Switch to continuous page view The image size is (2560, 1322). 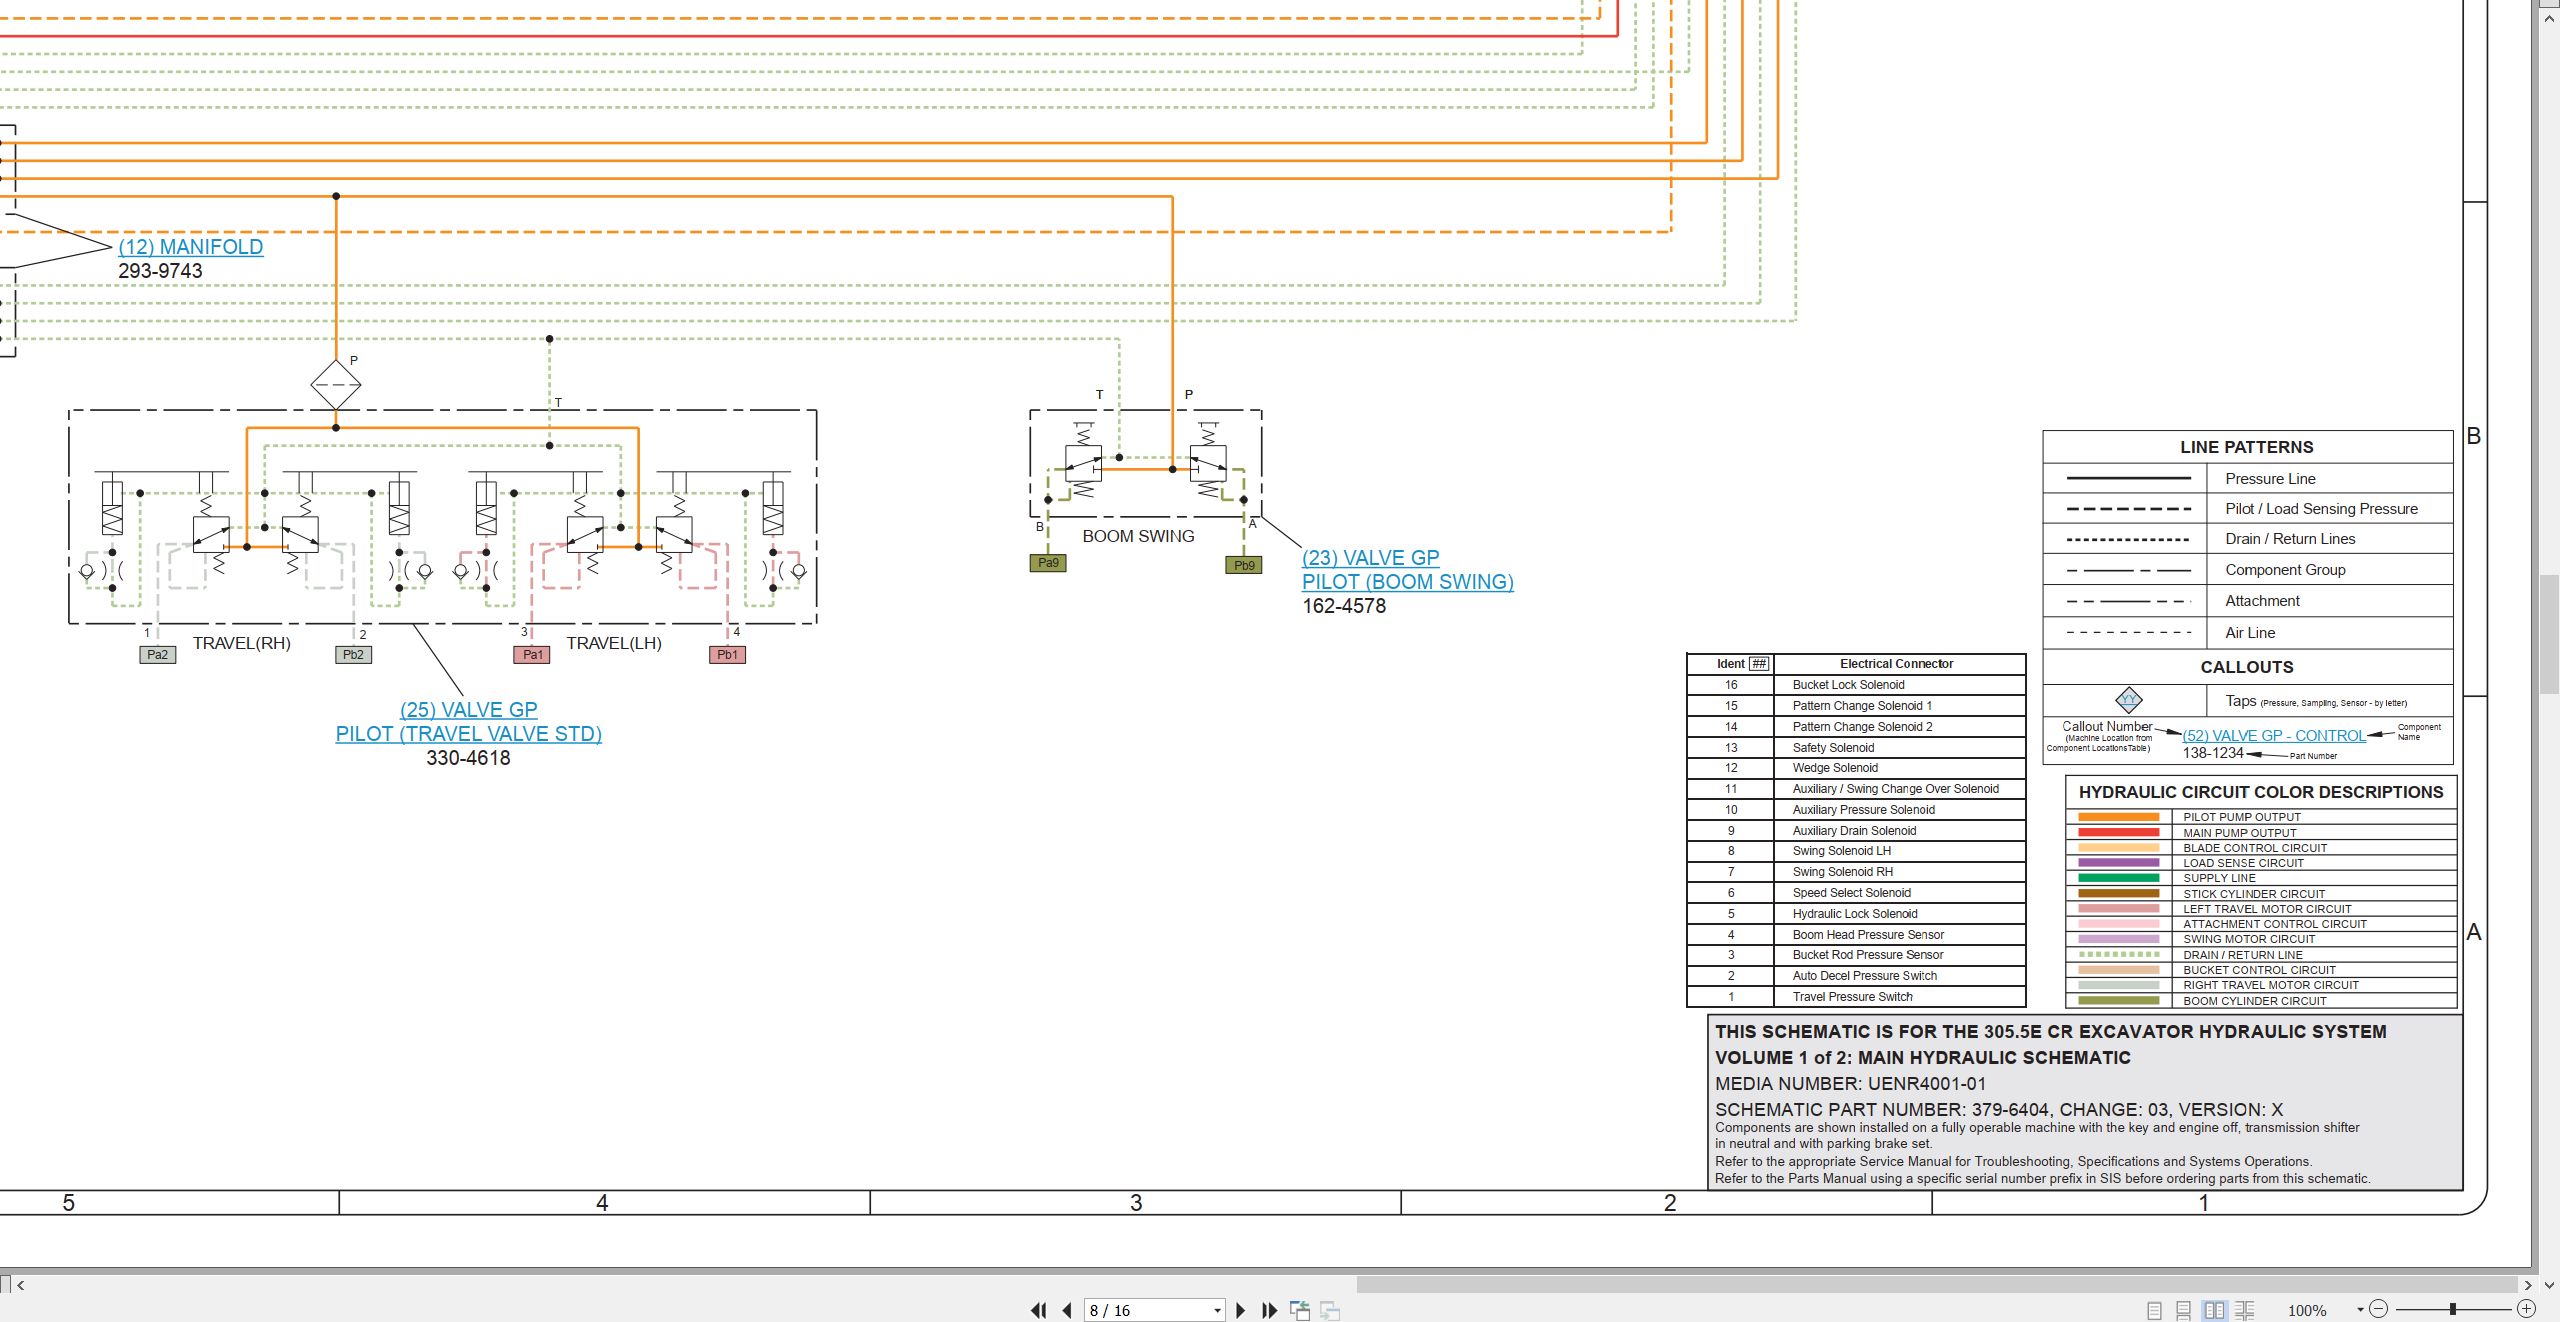[x=2184, y=1310]
